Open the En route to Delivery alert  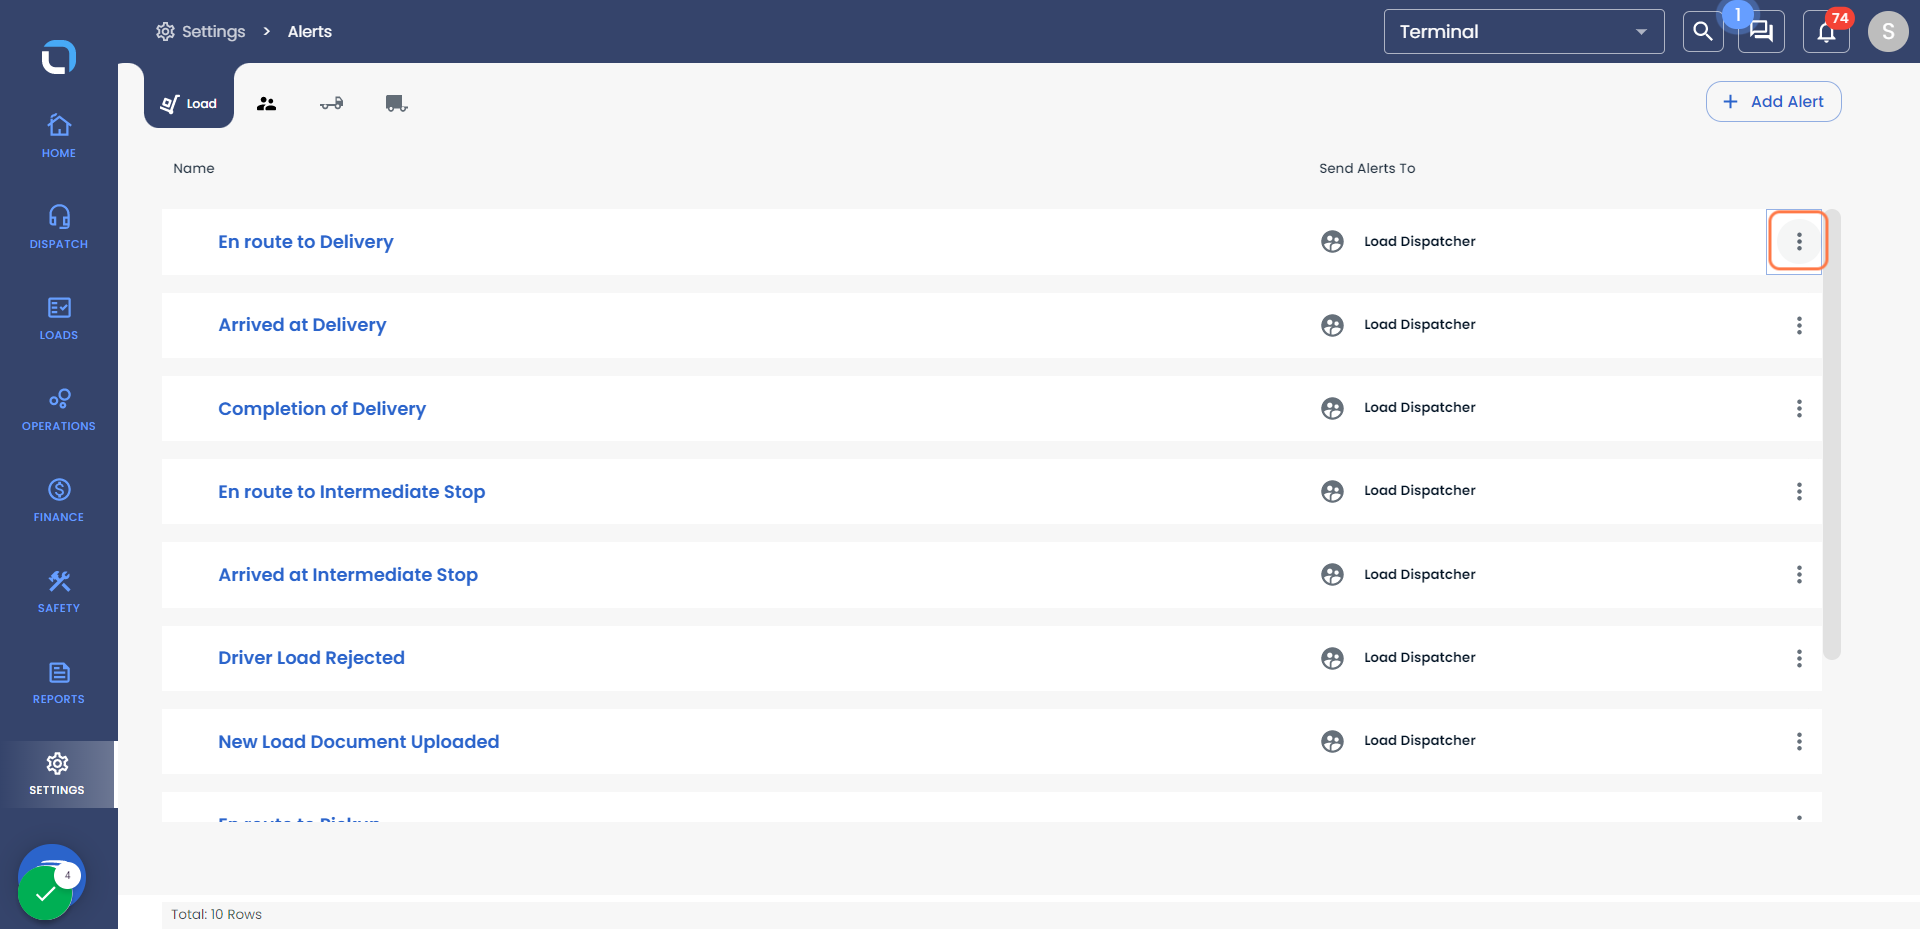coord(306,242)
